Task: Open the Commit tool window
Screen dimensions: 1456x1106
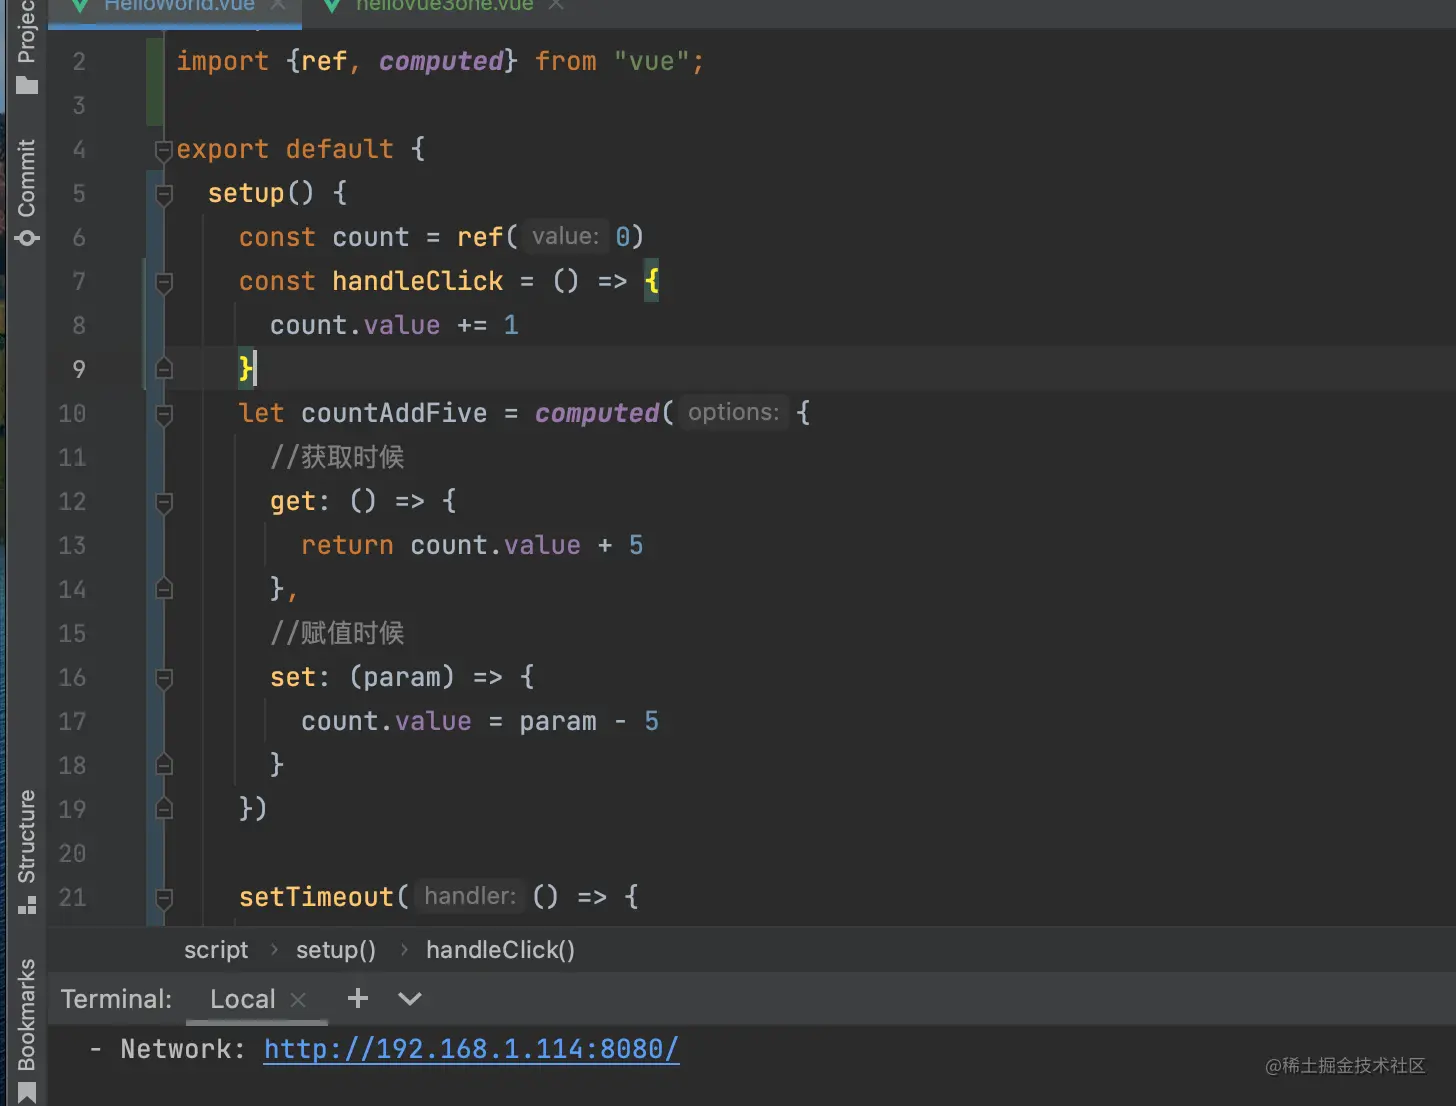Action: [27, 192]
